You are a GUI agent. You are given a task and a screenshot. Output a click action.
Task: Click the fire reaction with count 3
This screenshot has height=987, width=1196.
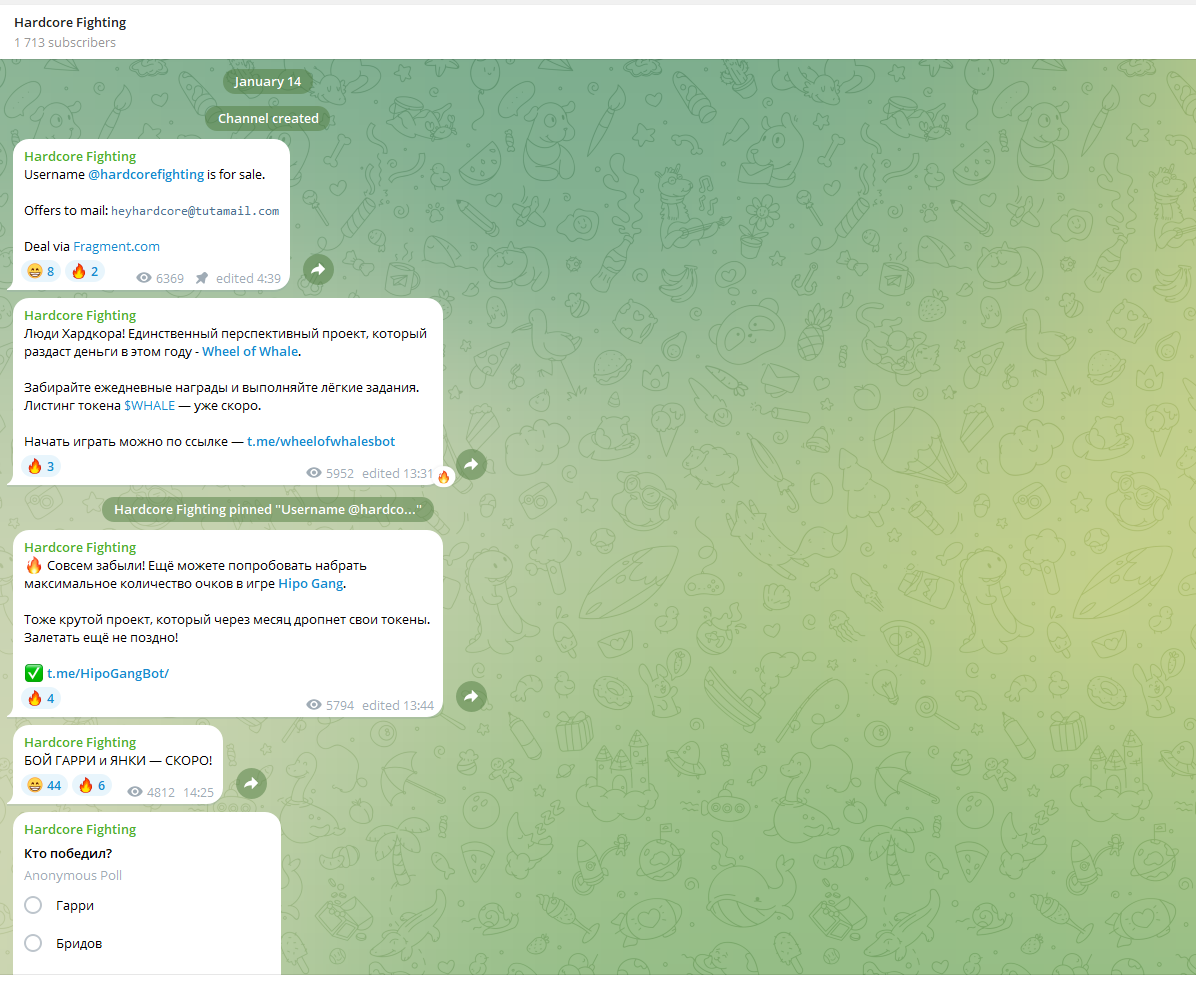click(x=41, y=466)
